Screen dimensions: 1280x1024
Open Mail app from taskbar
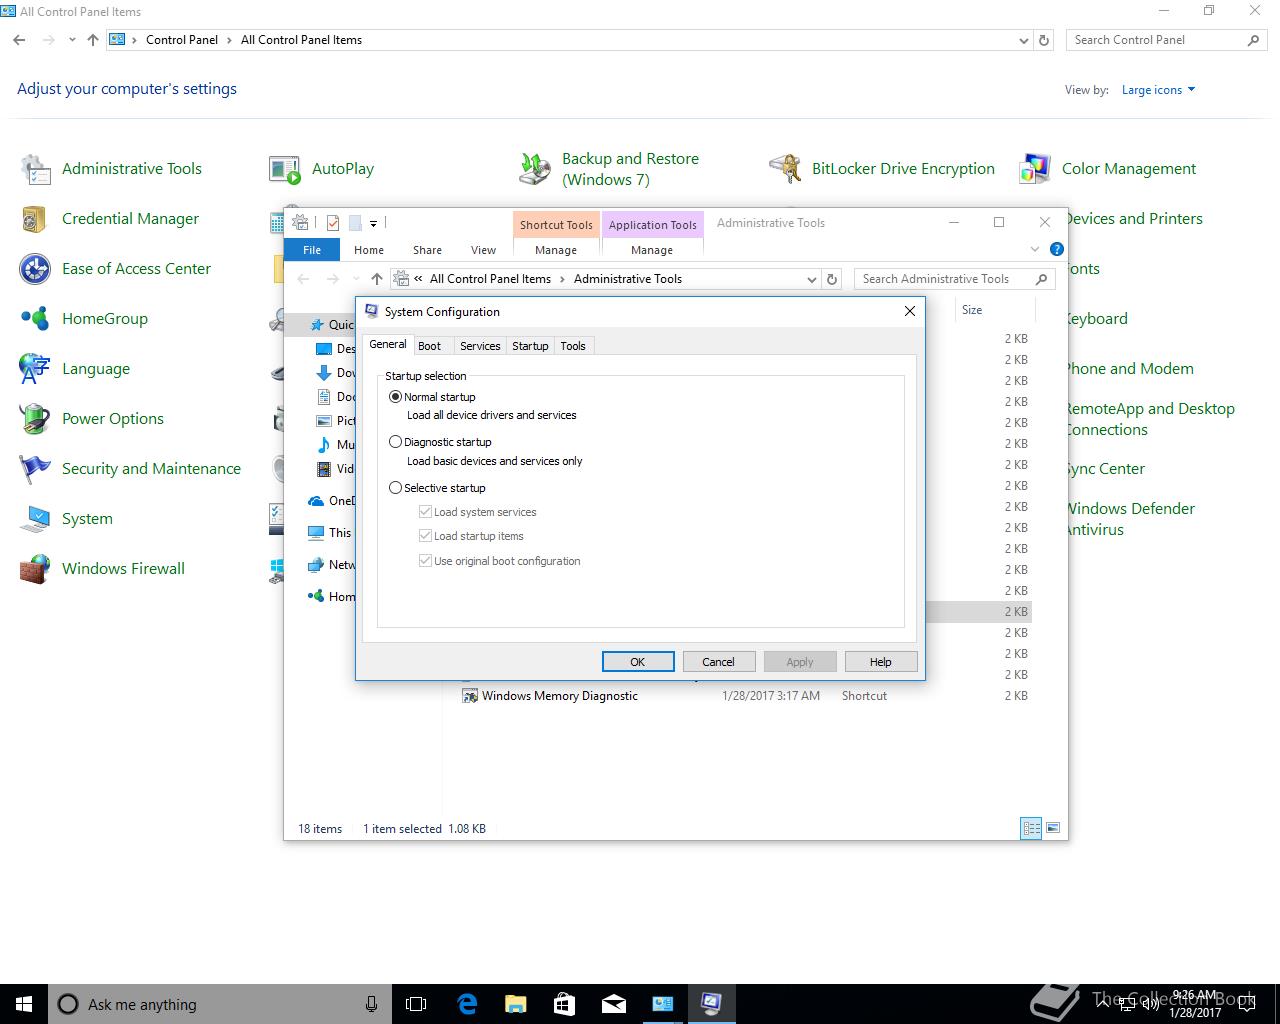point(613,1004)
